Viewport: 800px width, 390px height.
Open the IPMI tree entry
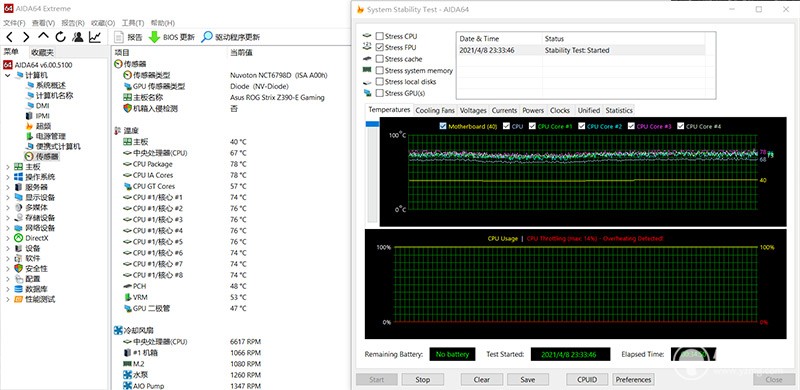pos(42,116)
